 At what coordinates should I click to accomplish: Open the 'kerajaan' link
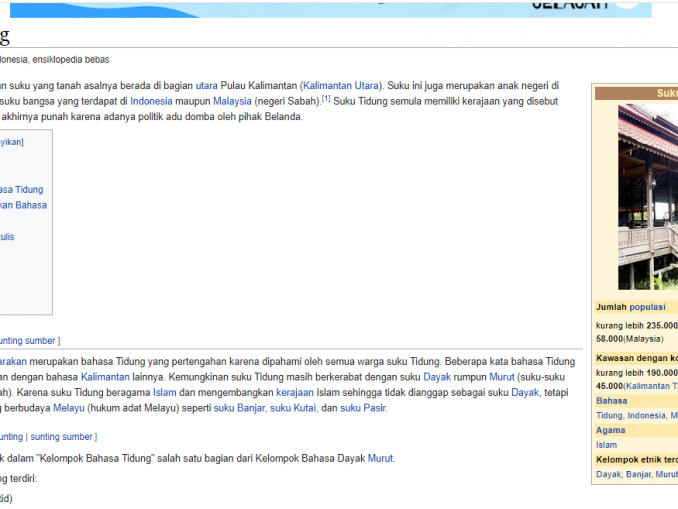coord(295,393)
